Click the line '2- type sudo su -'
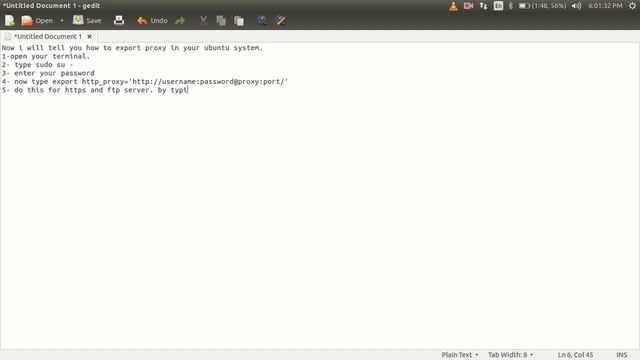640x360 pixels. pos(37,64)
